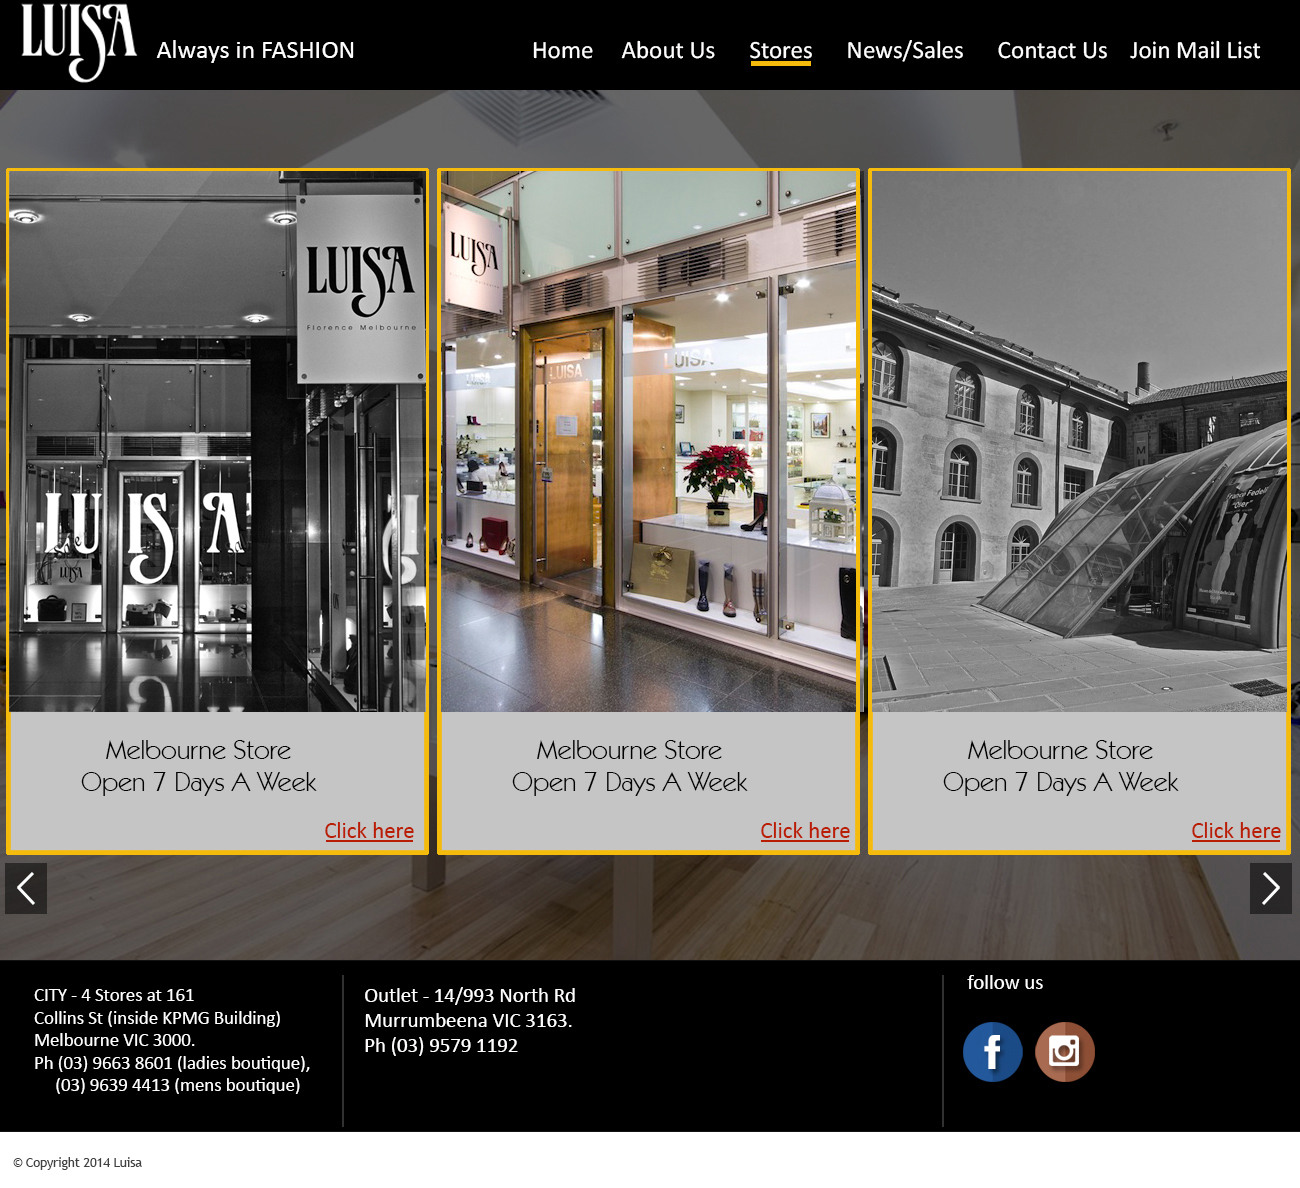The image size is (1300, 1188).
Task: Click the 'CITY - 4 Stores at 161' line
Action: [114, 995]
